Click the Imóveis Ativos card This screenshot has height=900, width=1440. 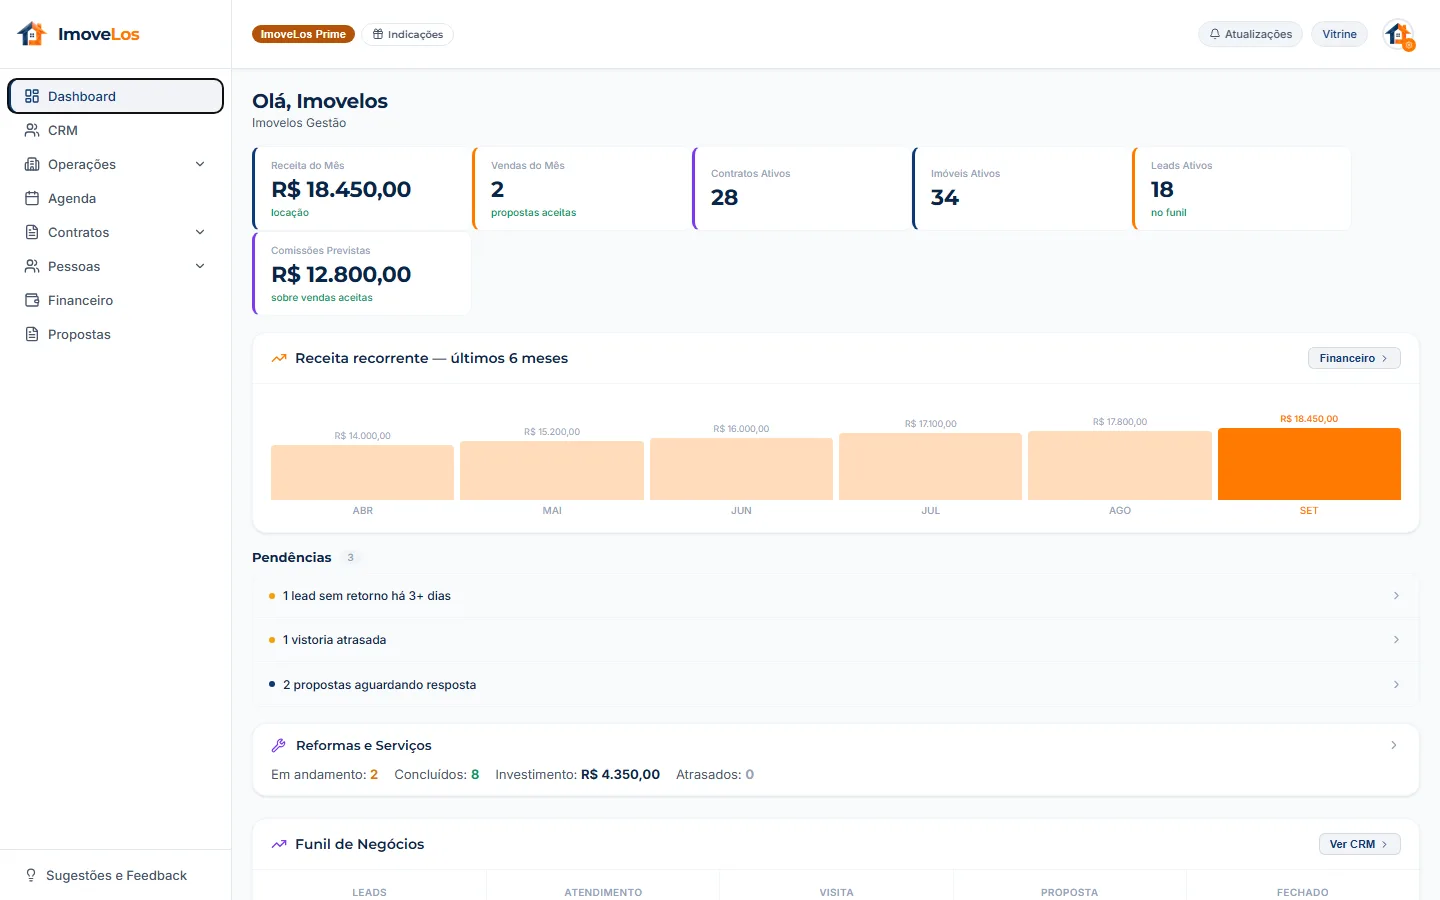pos(1021,188)
